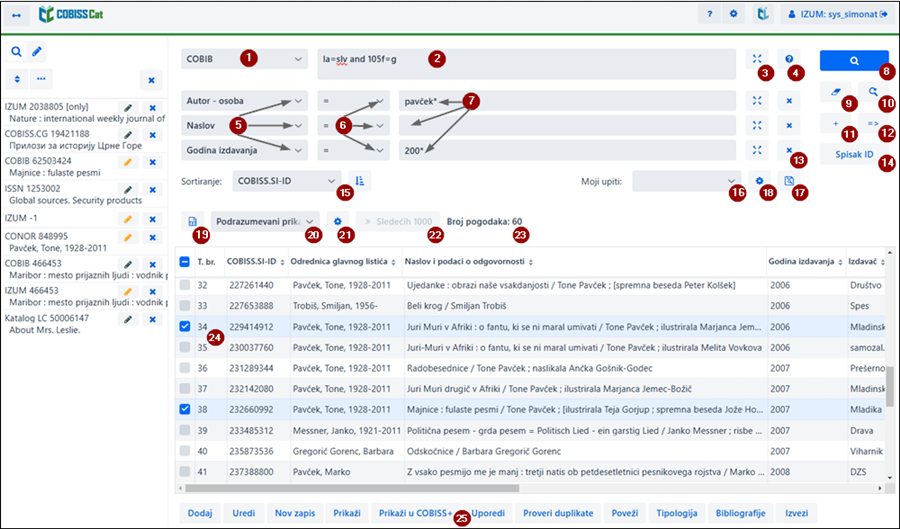Open the Spisak ID button
This screenshot has width=900, height=529.
point(854,154)
